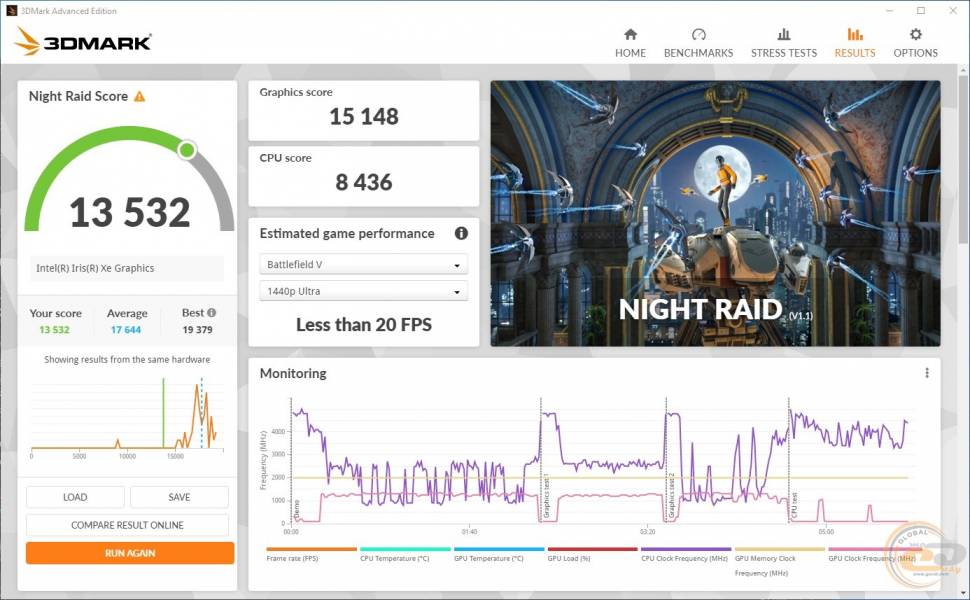Click the CPU score value 8 436
This screenshot has height=600, width=970.
click(x=364, y=182)
